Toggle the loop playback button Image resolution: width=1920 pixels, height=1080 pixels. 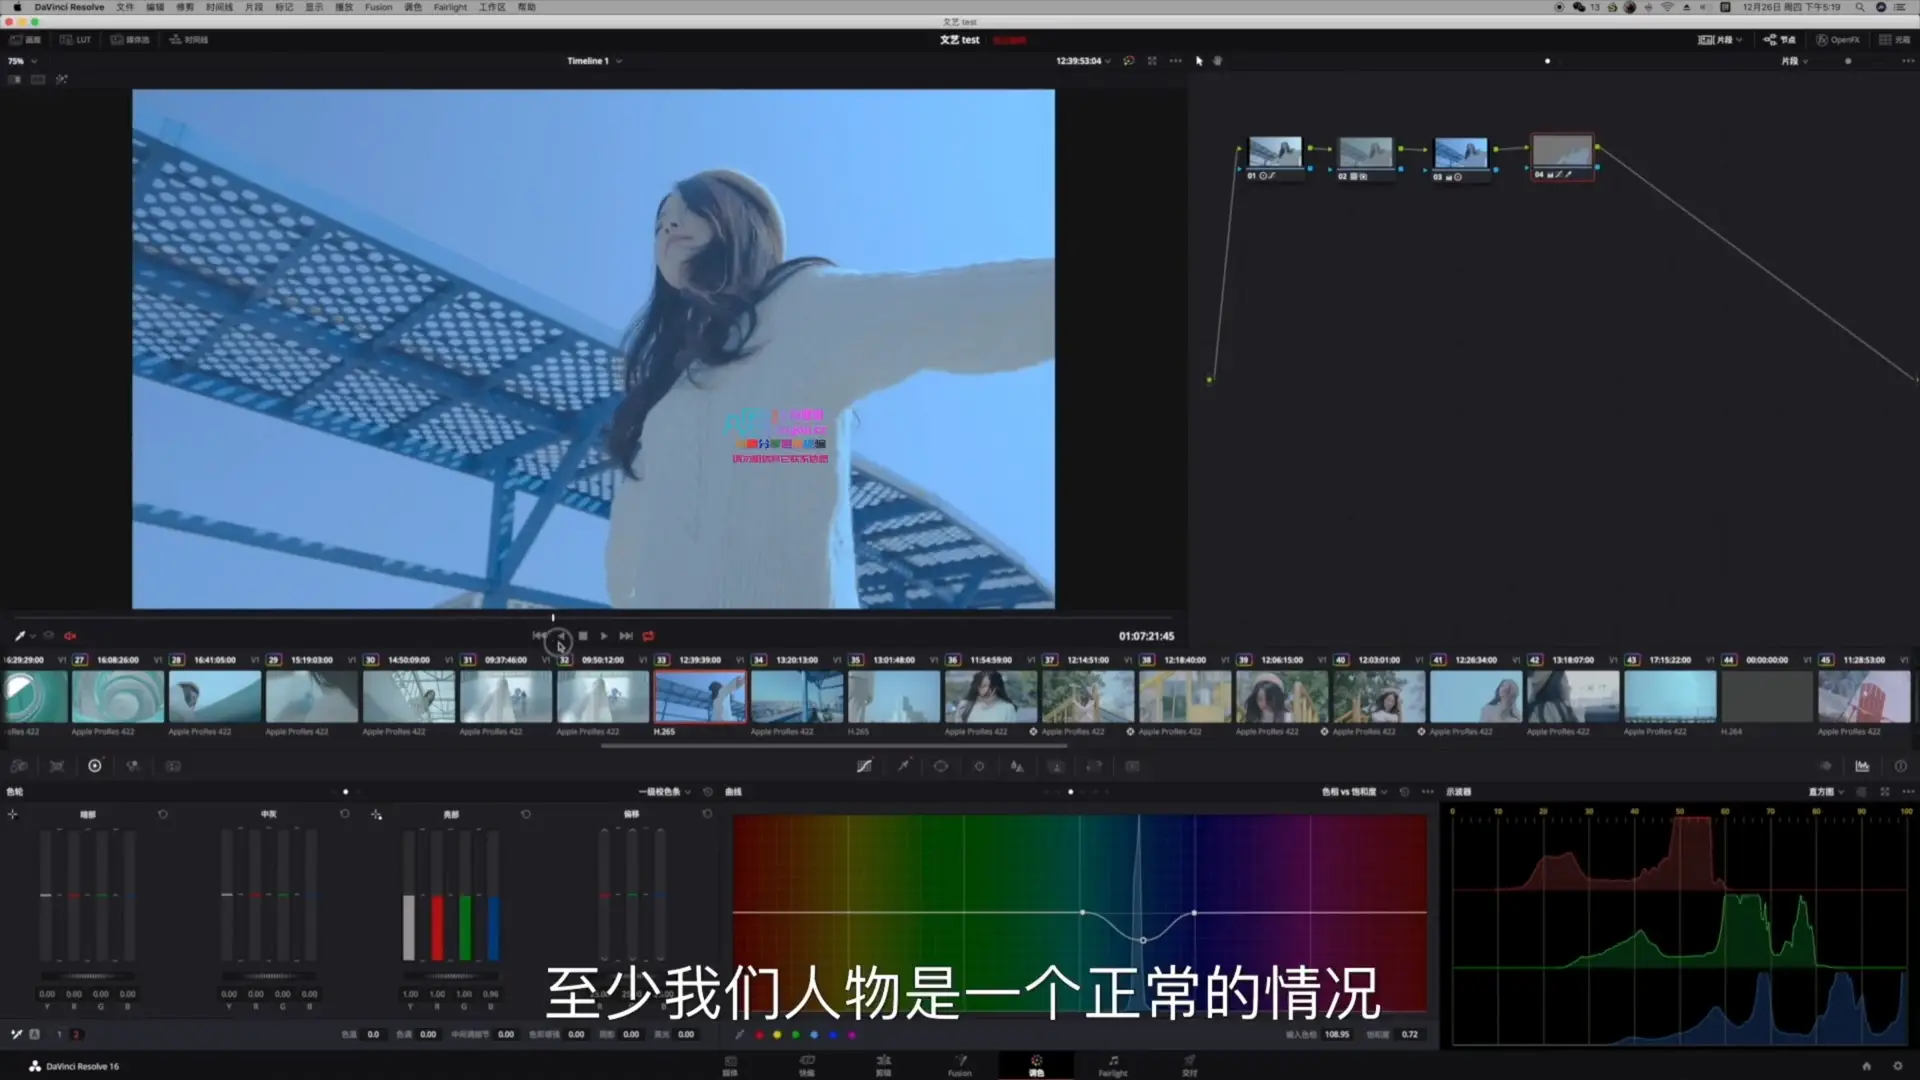point(648,636)
